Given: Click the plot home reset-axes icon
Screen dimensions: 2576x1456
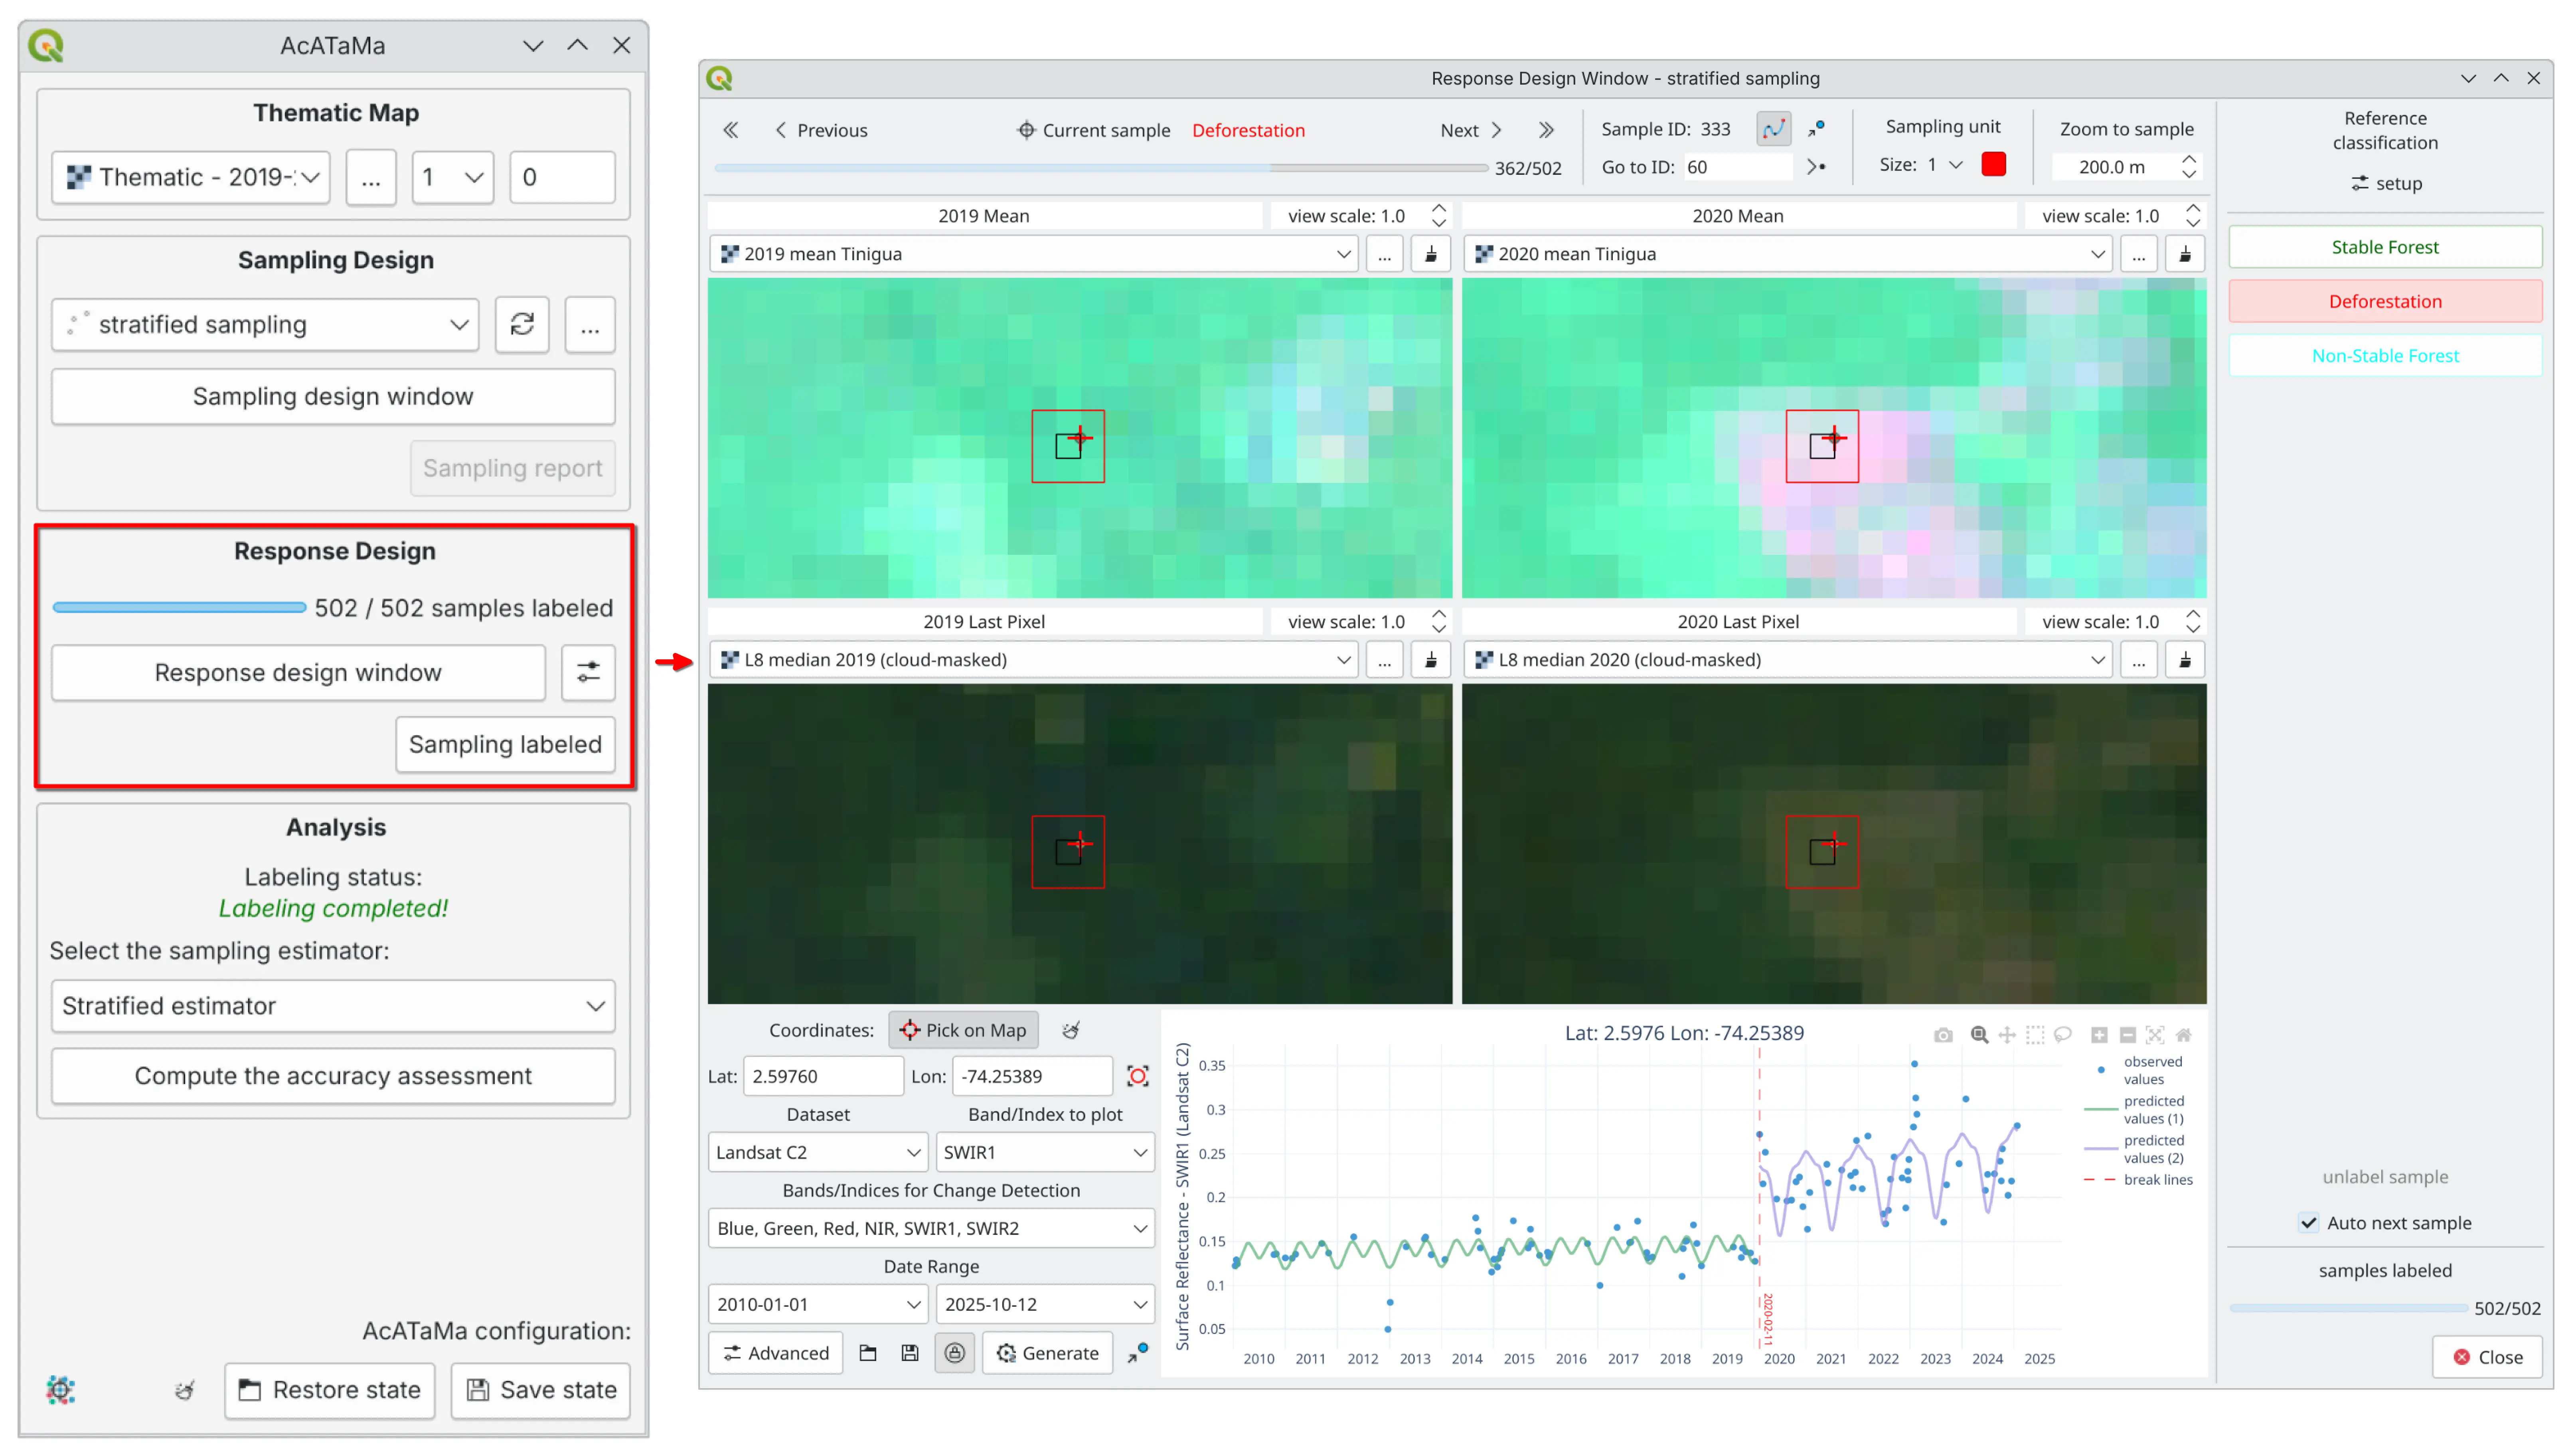Looking at the screenshot, I should pyautogui.click(x=2184, y=1035).
